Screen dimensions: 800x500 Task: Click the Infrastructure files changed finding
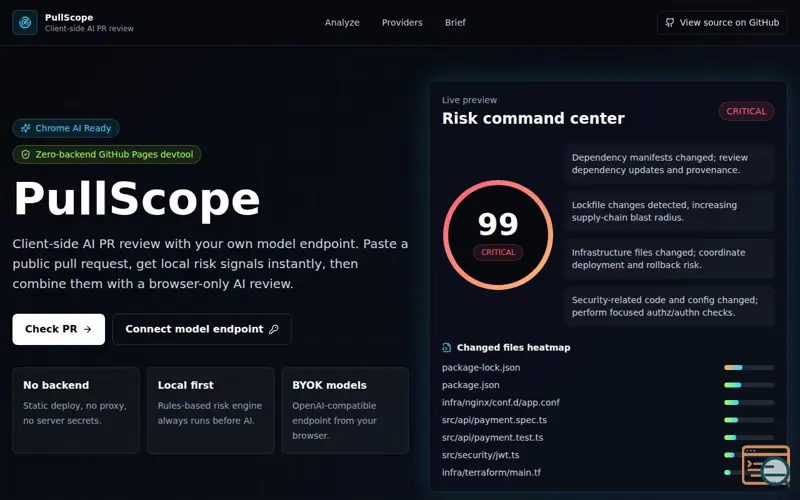pos(669,259)
